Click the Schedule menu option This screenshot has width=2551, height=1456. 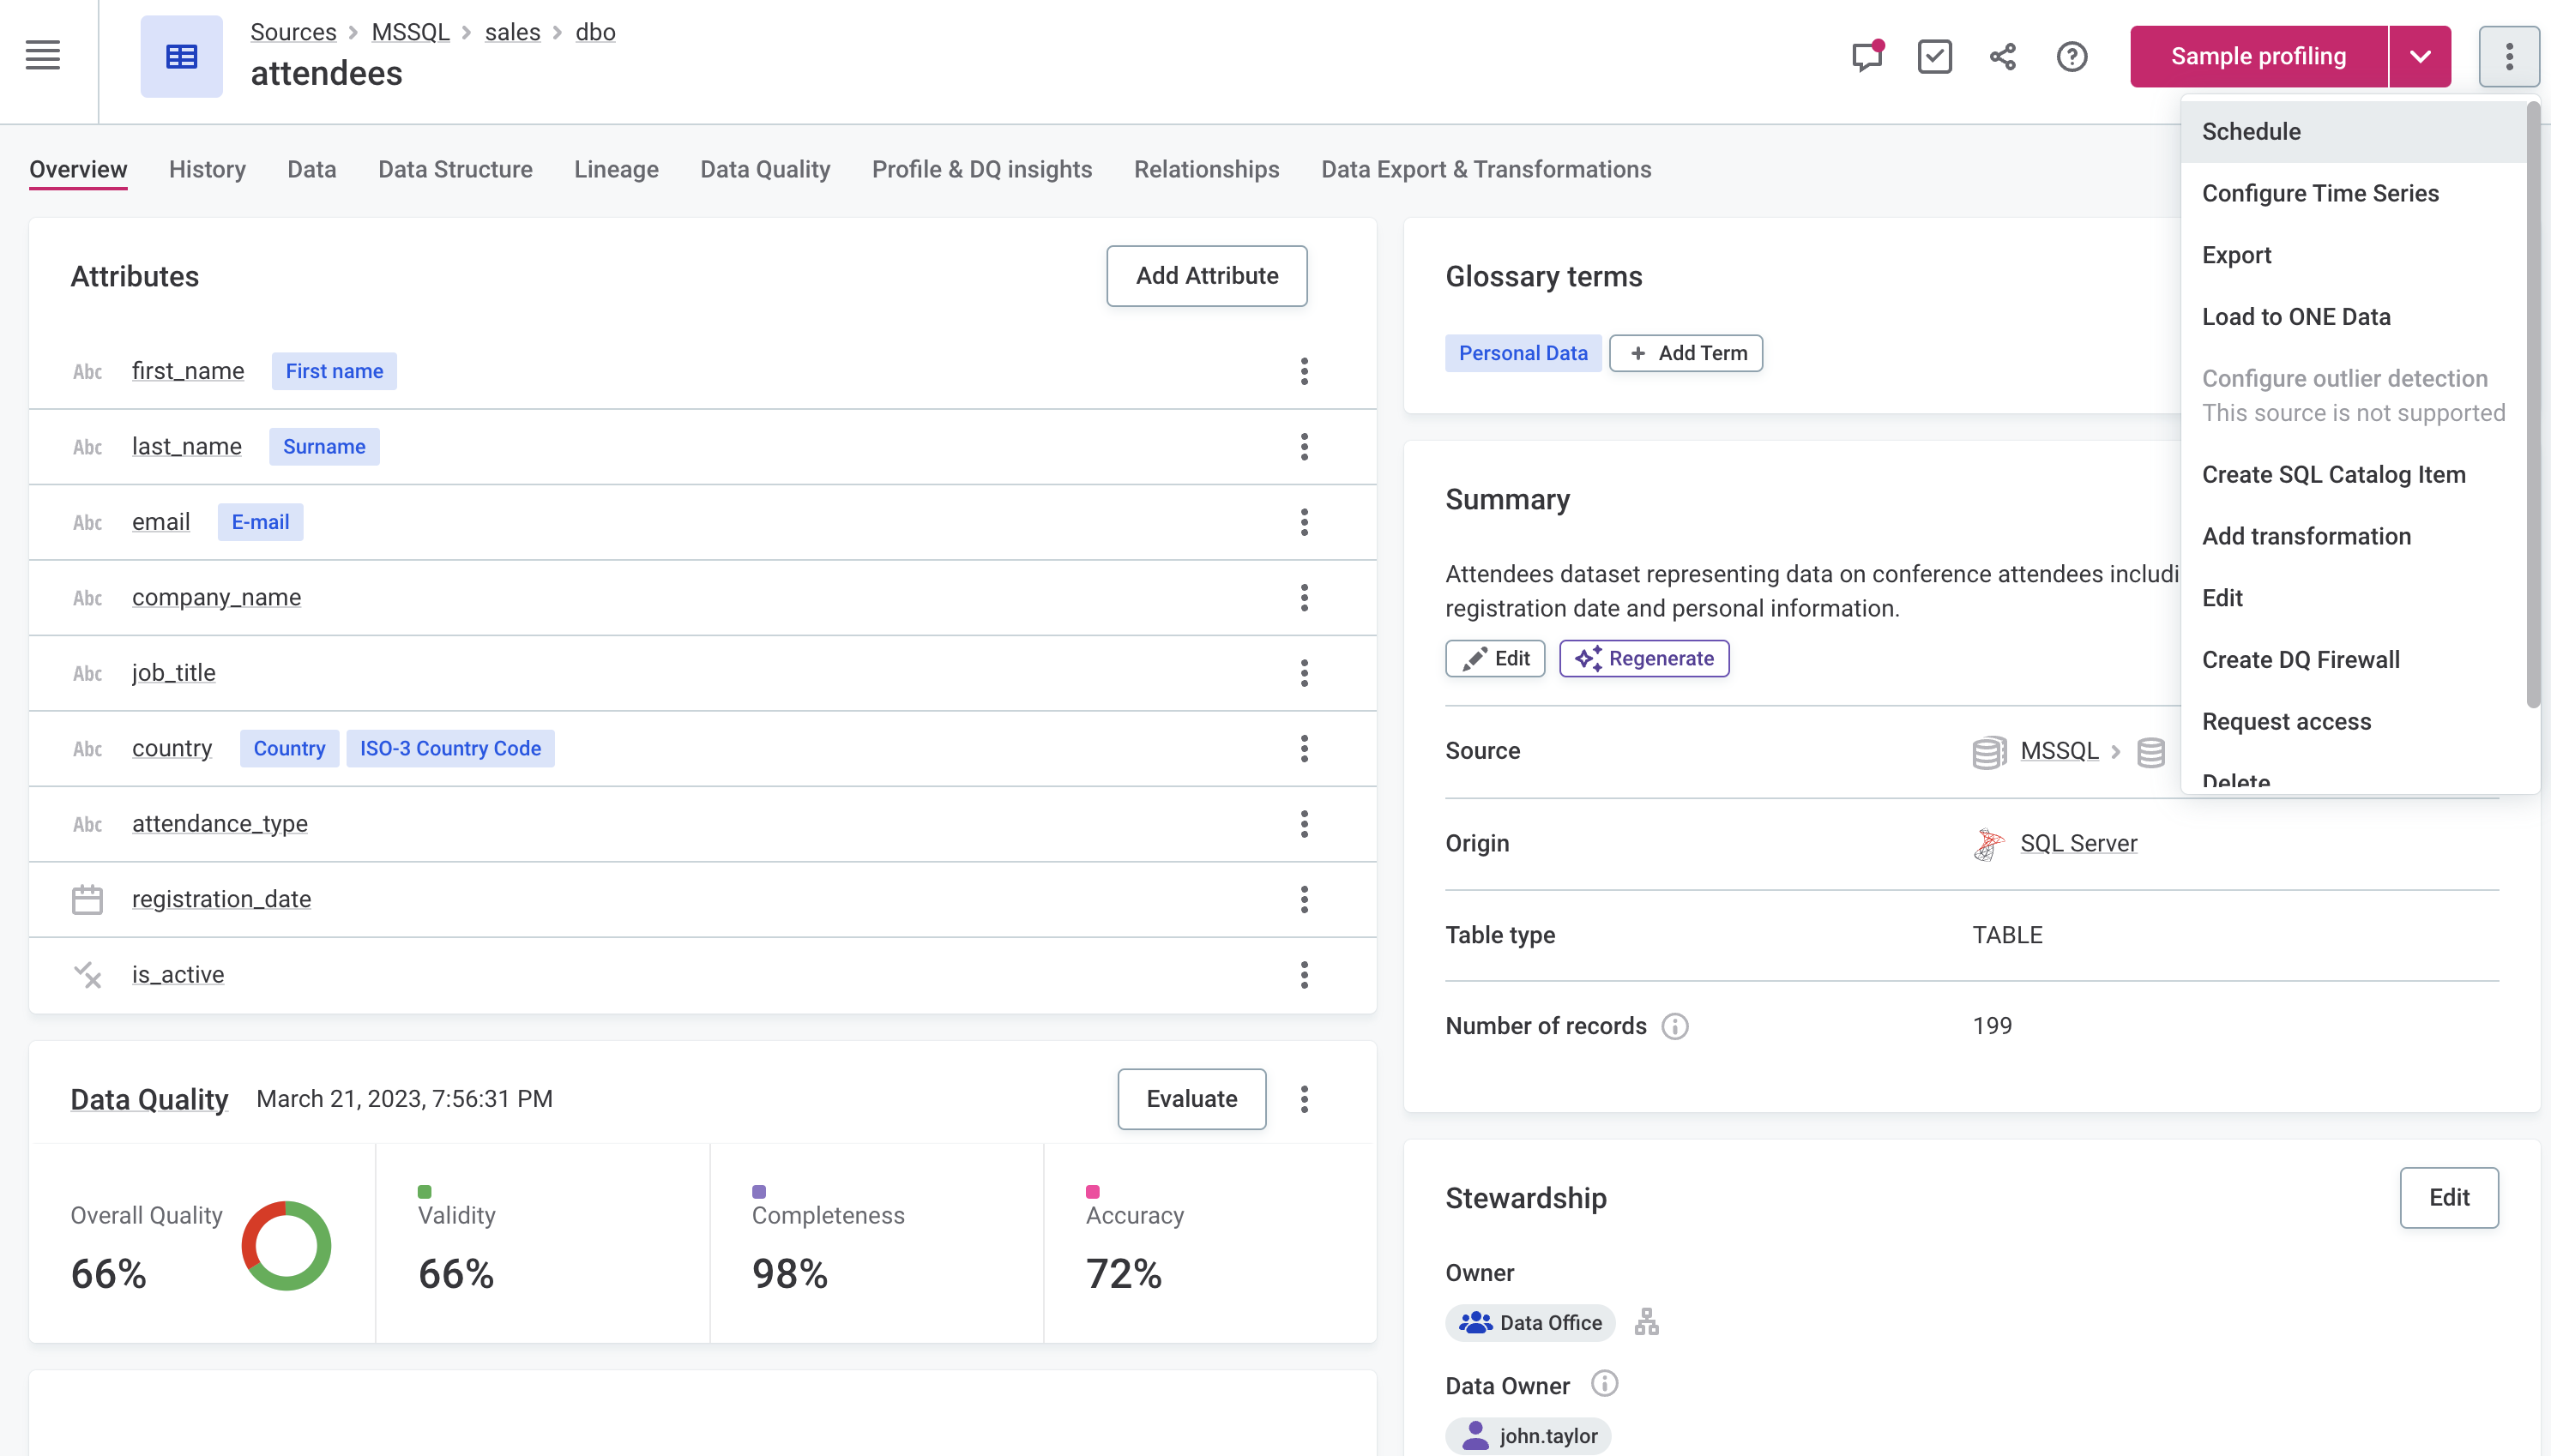tap(2252, 131)
